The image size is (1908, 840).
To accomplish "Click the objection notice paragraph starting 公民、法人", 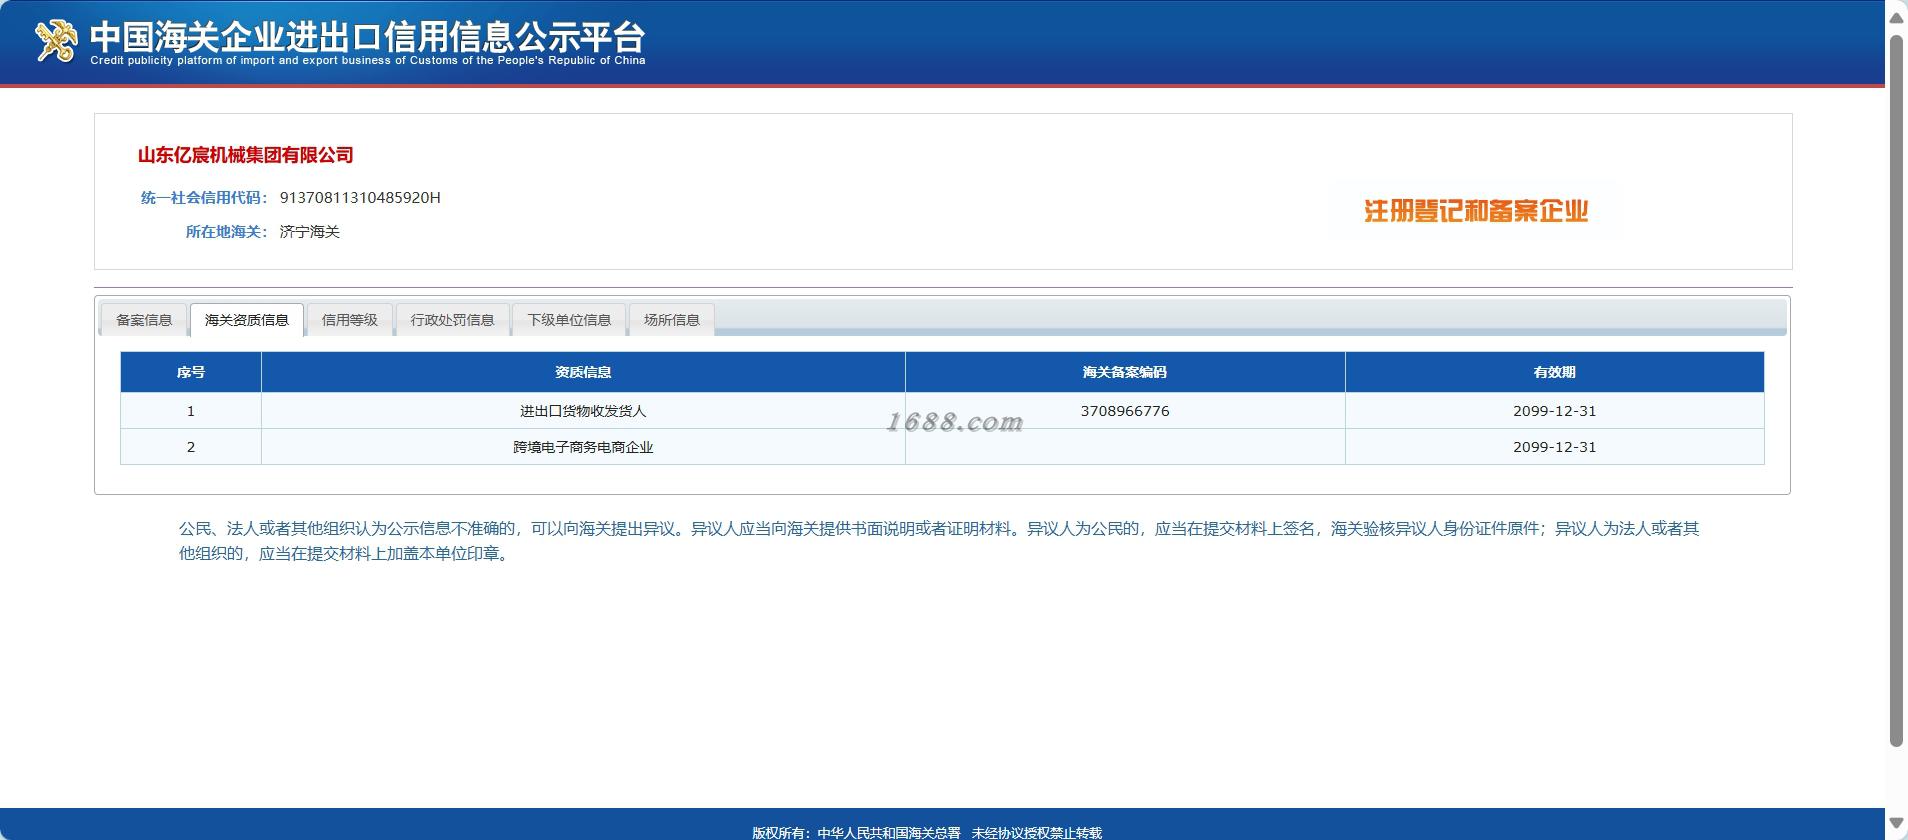I will [939, 541].
